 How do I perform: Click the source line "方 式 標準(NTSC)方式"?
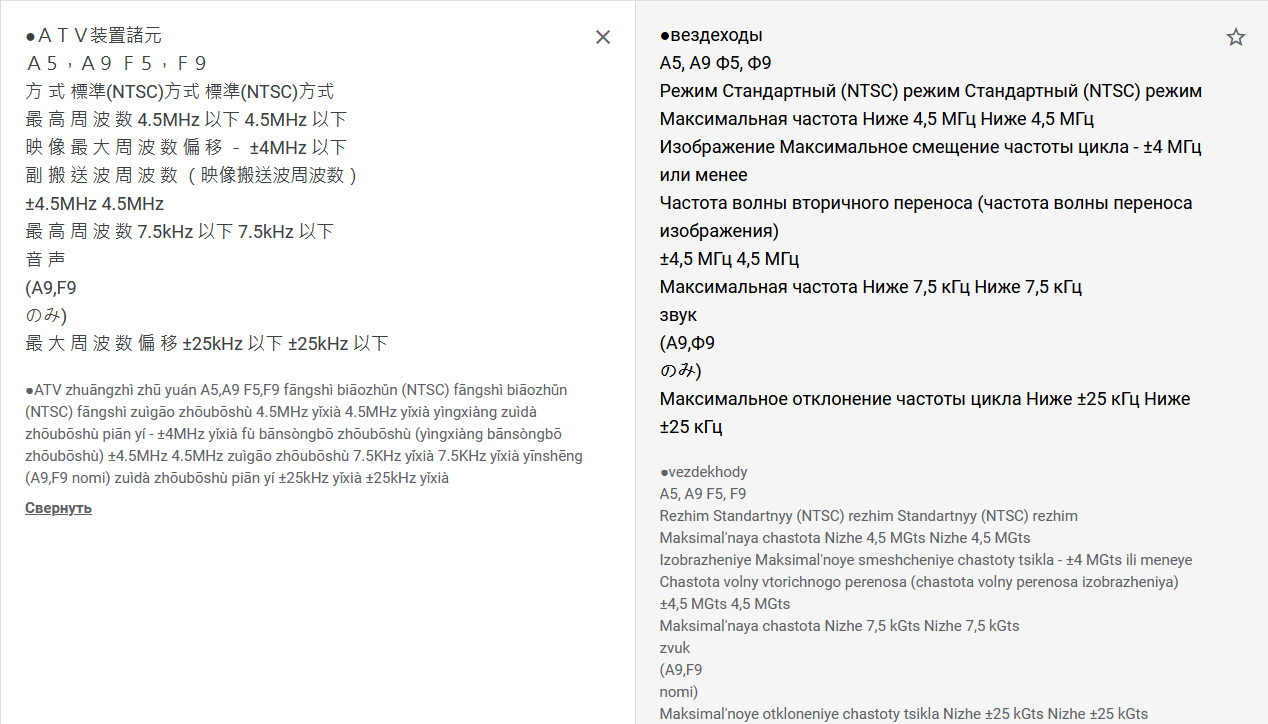tap(180, 92)
